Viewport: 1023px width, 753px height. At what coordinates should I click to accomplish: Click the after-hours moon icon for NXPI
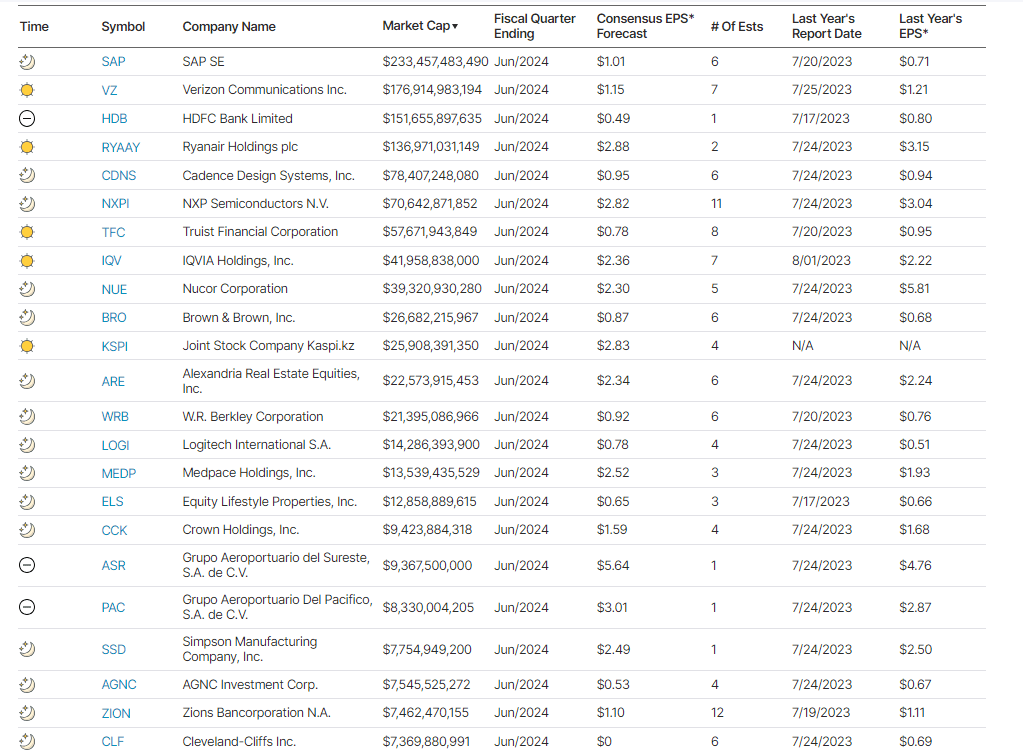pyautogui.click(x=27, y=204)
